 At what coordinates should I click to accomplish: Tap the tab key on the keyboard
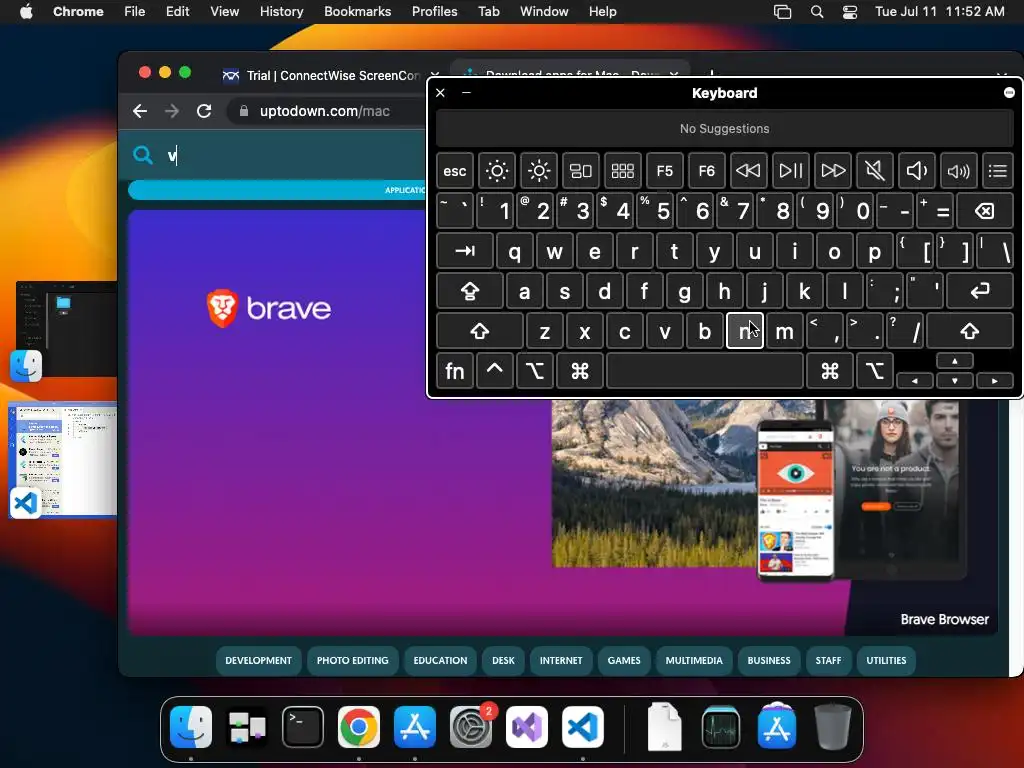tap(464, 251)
